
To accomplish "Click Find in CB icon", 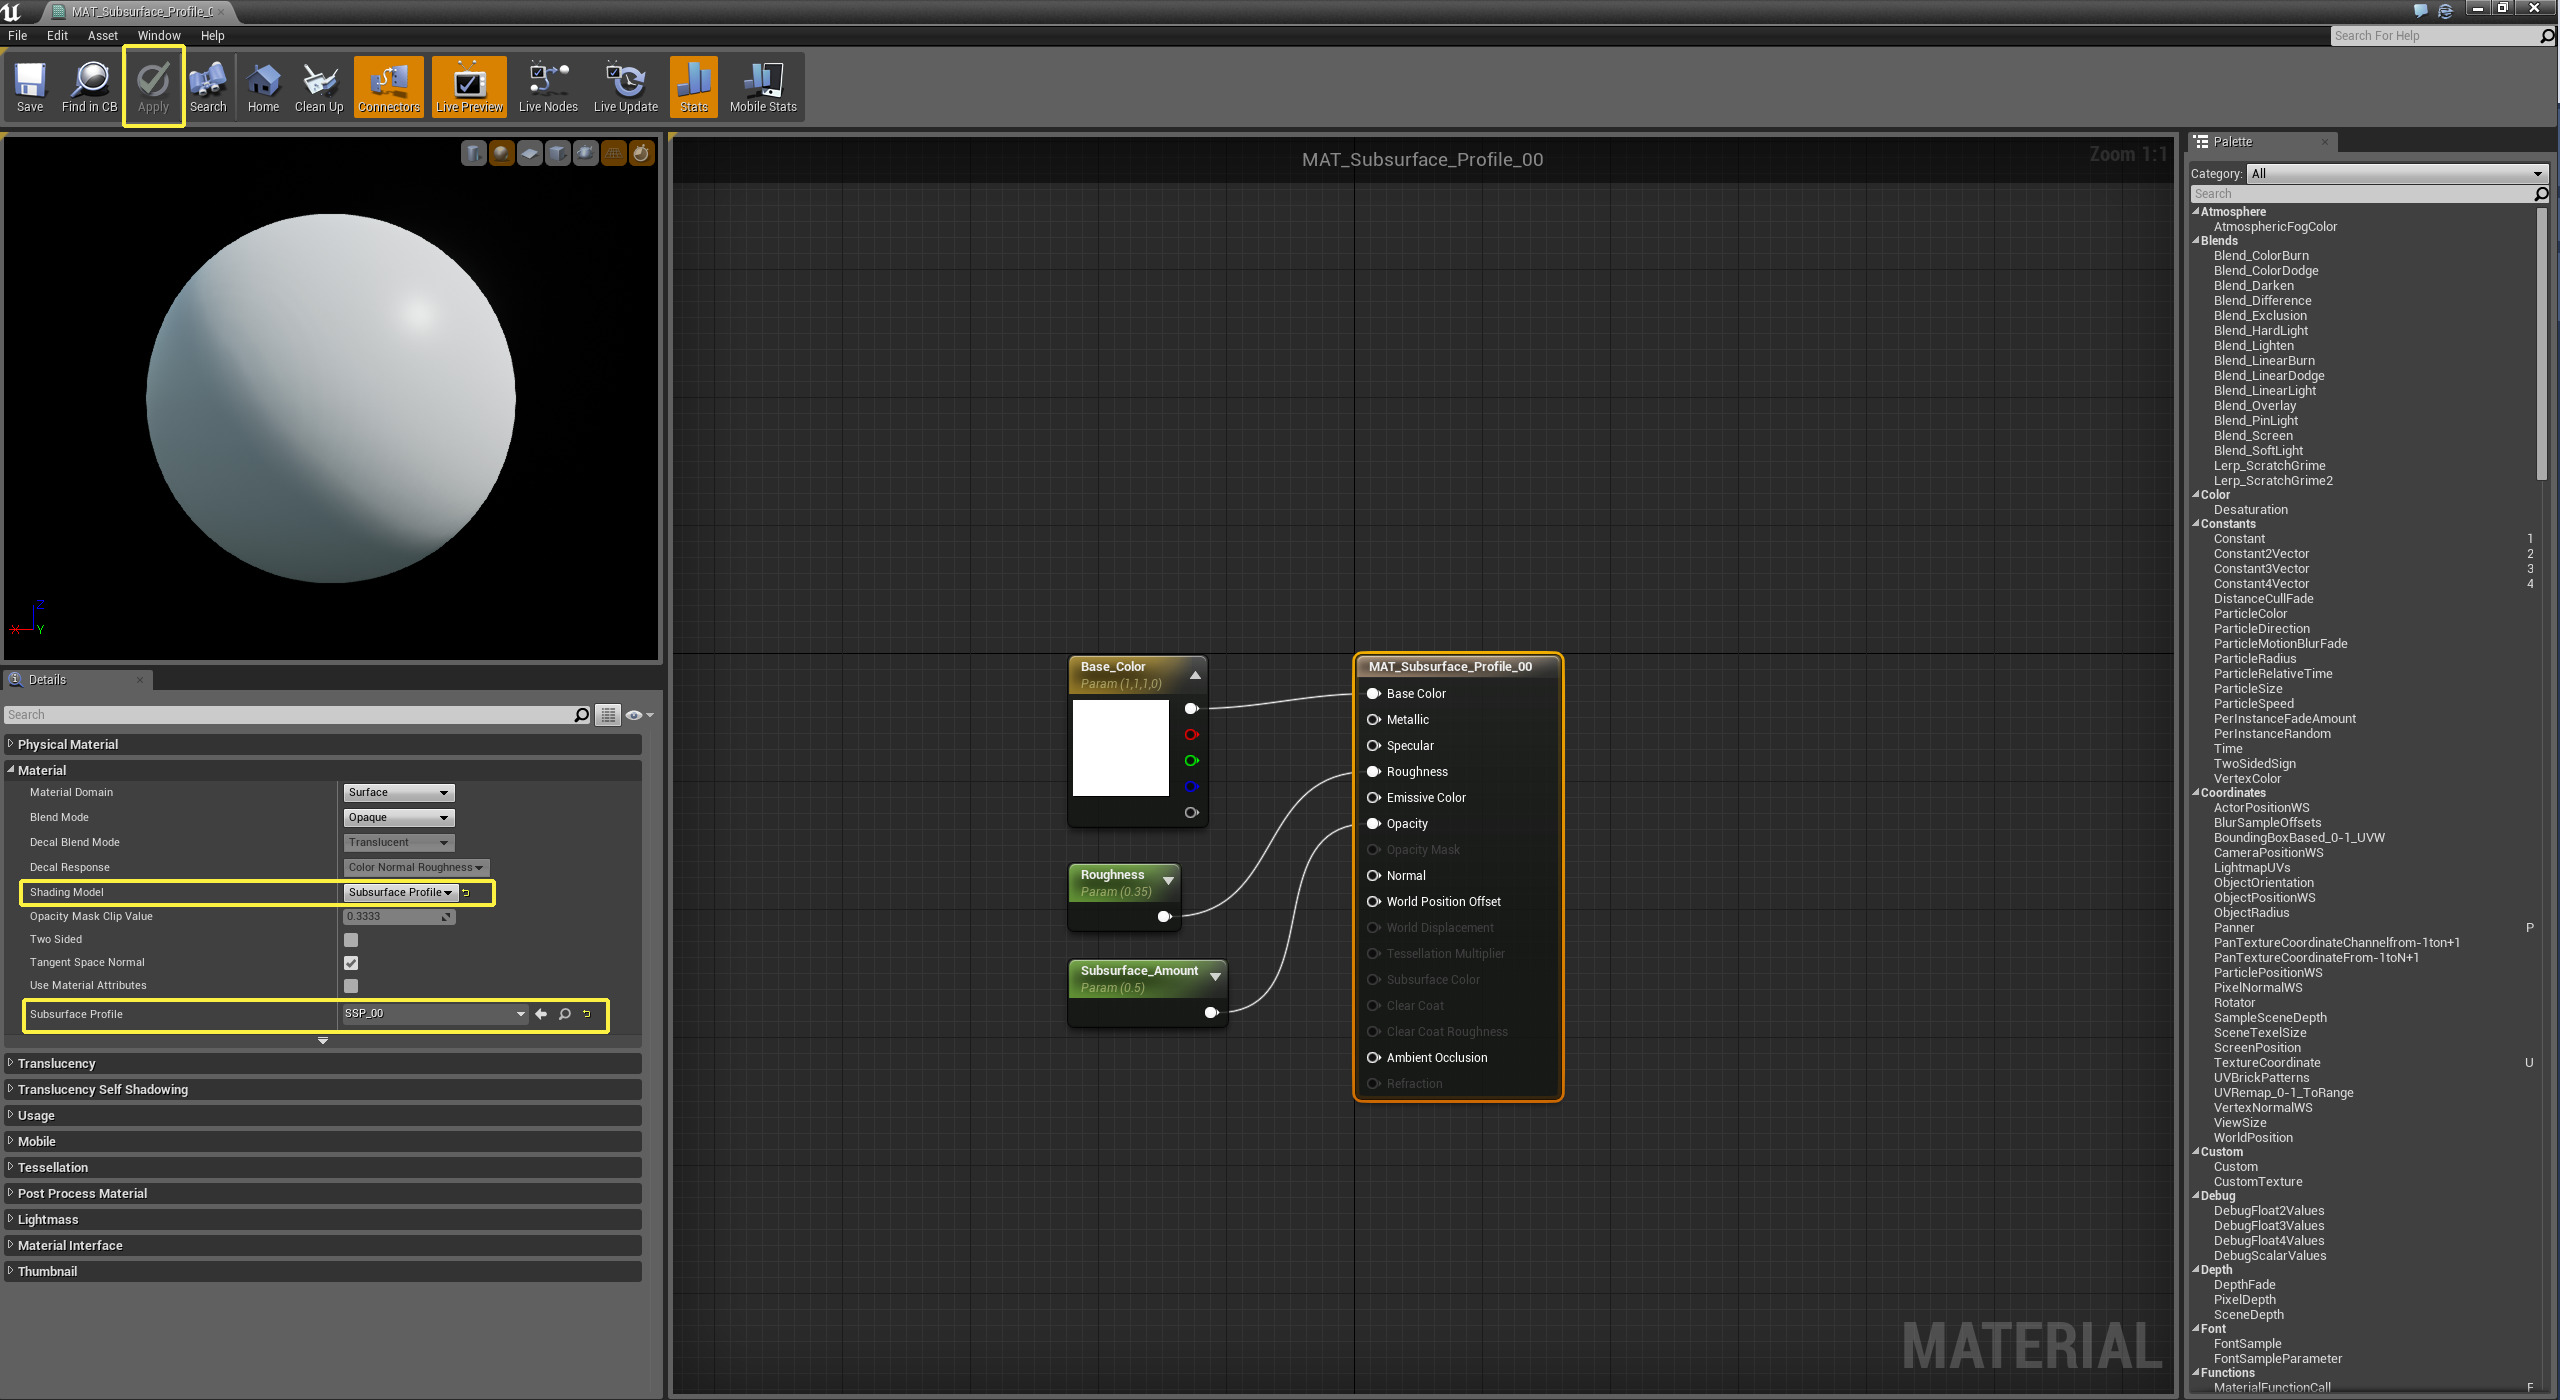I will point(89,86).
